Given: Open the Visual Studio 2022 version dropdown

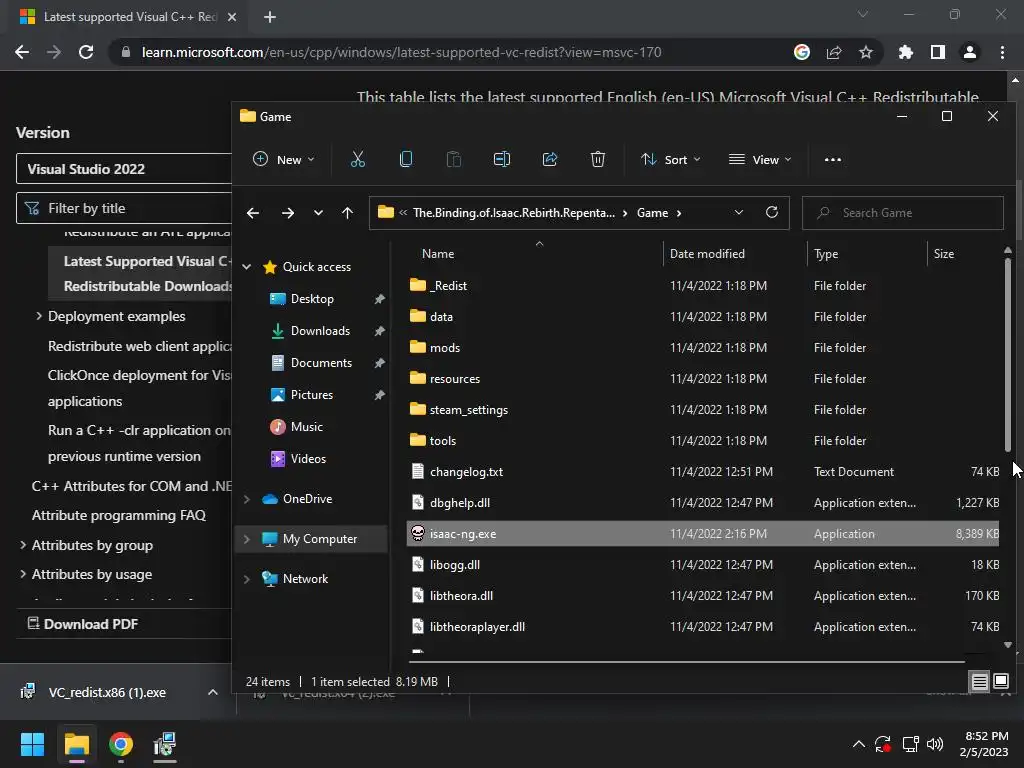Looking at the screenshot, I should pyautogui.click(x=124, y=169).
